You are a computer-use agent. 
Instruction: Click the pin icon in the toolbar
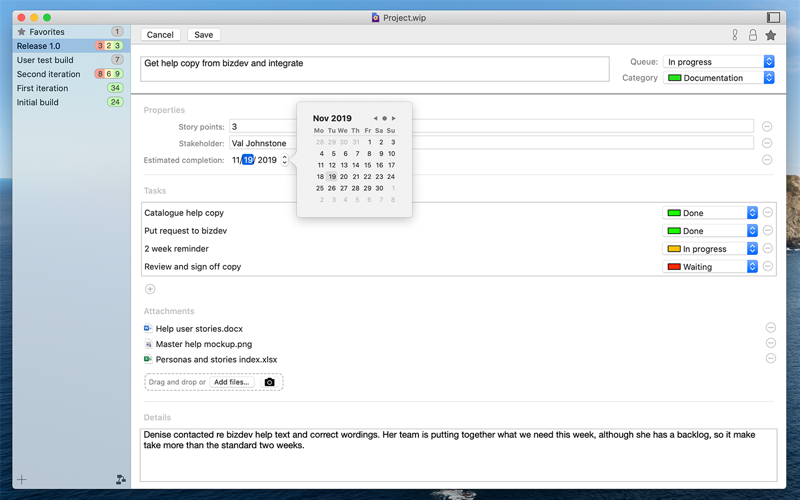pos(735,35)
